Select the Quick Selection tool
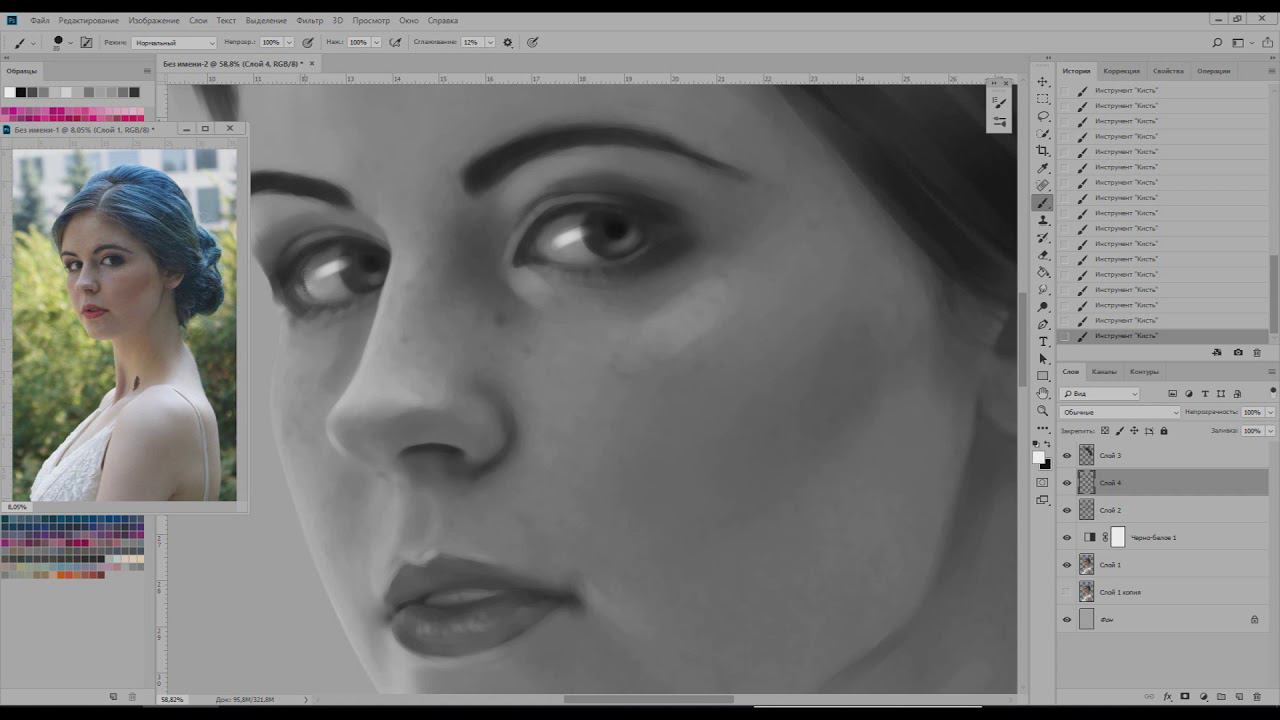 click(x=1043, y=133)
